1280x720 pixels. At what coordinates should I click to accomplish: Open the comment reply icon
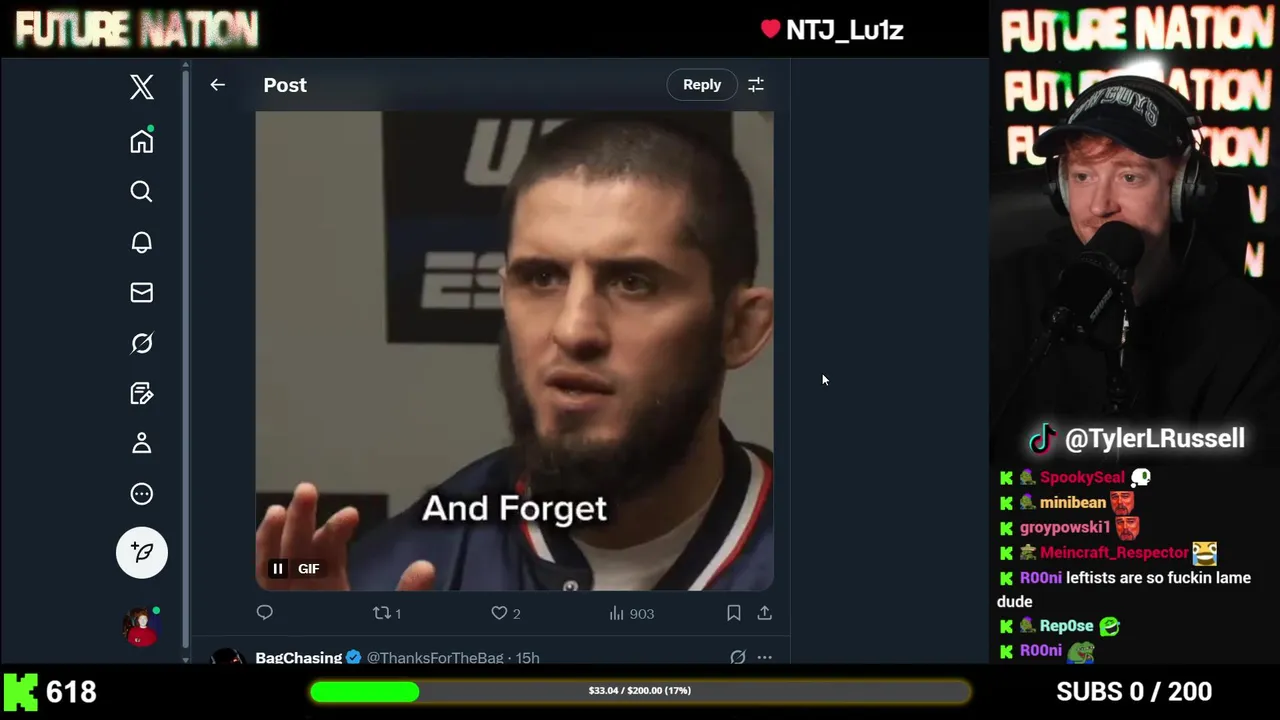[x=265, y=613]
